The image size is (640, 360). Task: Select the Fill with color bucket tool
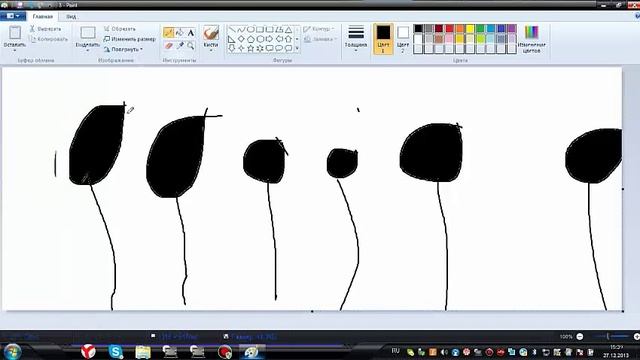pyautogui.click(x=180, y=33)
